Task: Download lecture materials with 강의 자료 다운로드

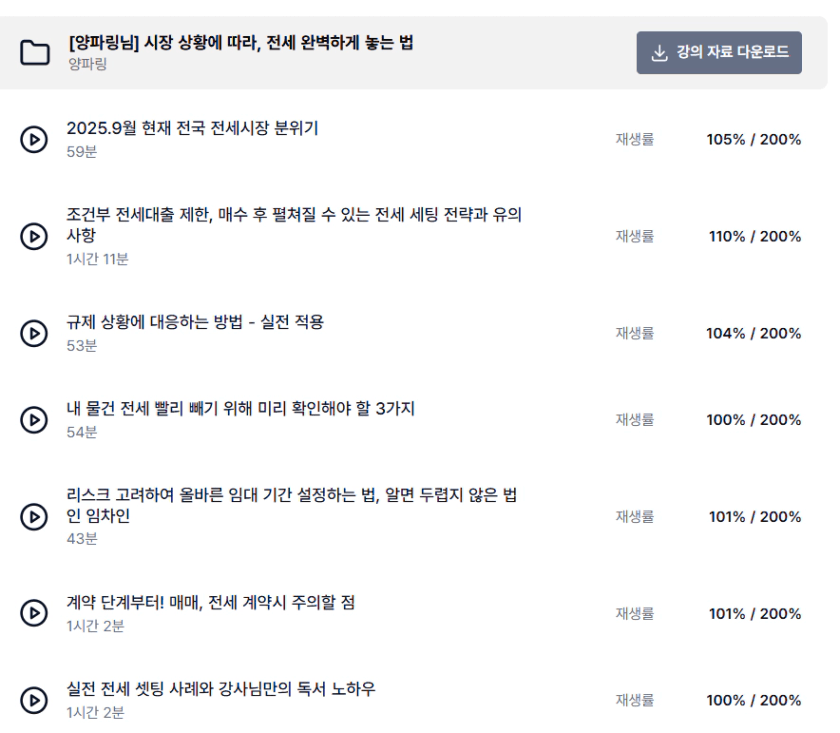Action: (719, 53)
